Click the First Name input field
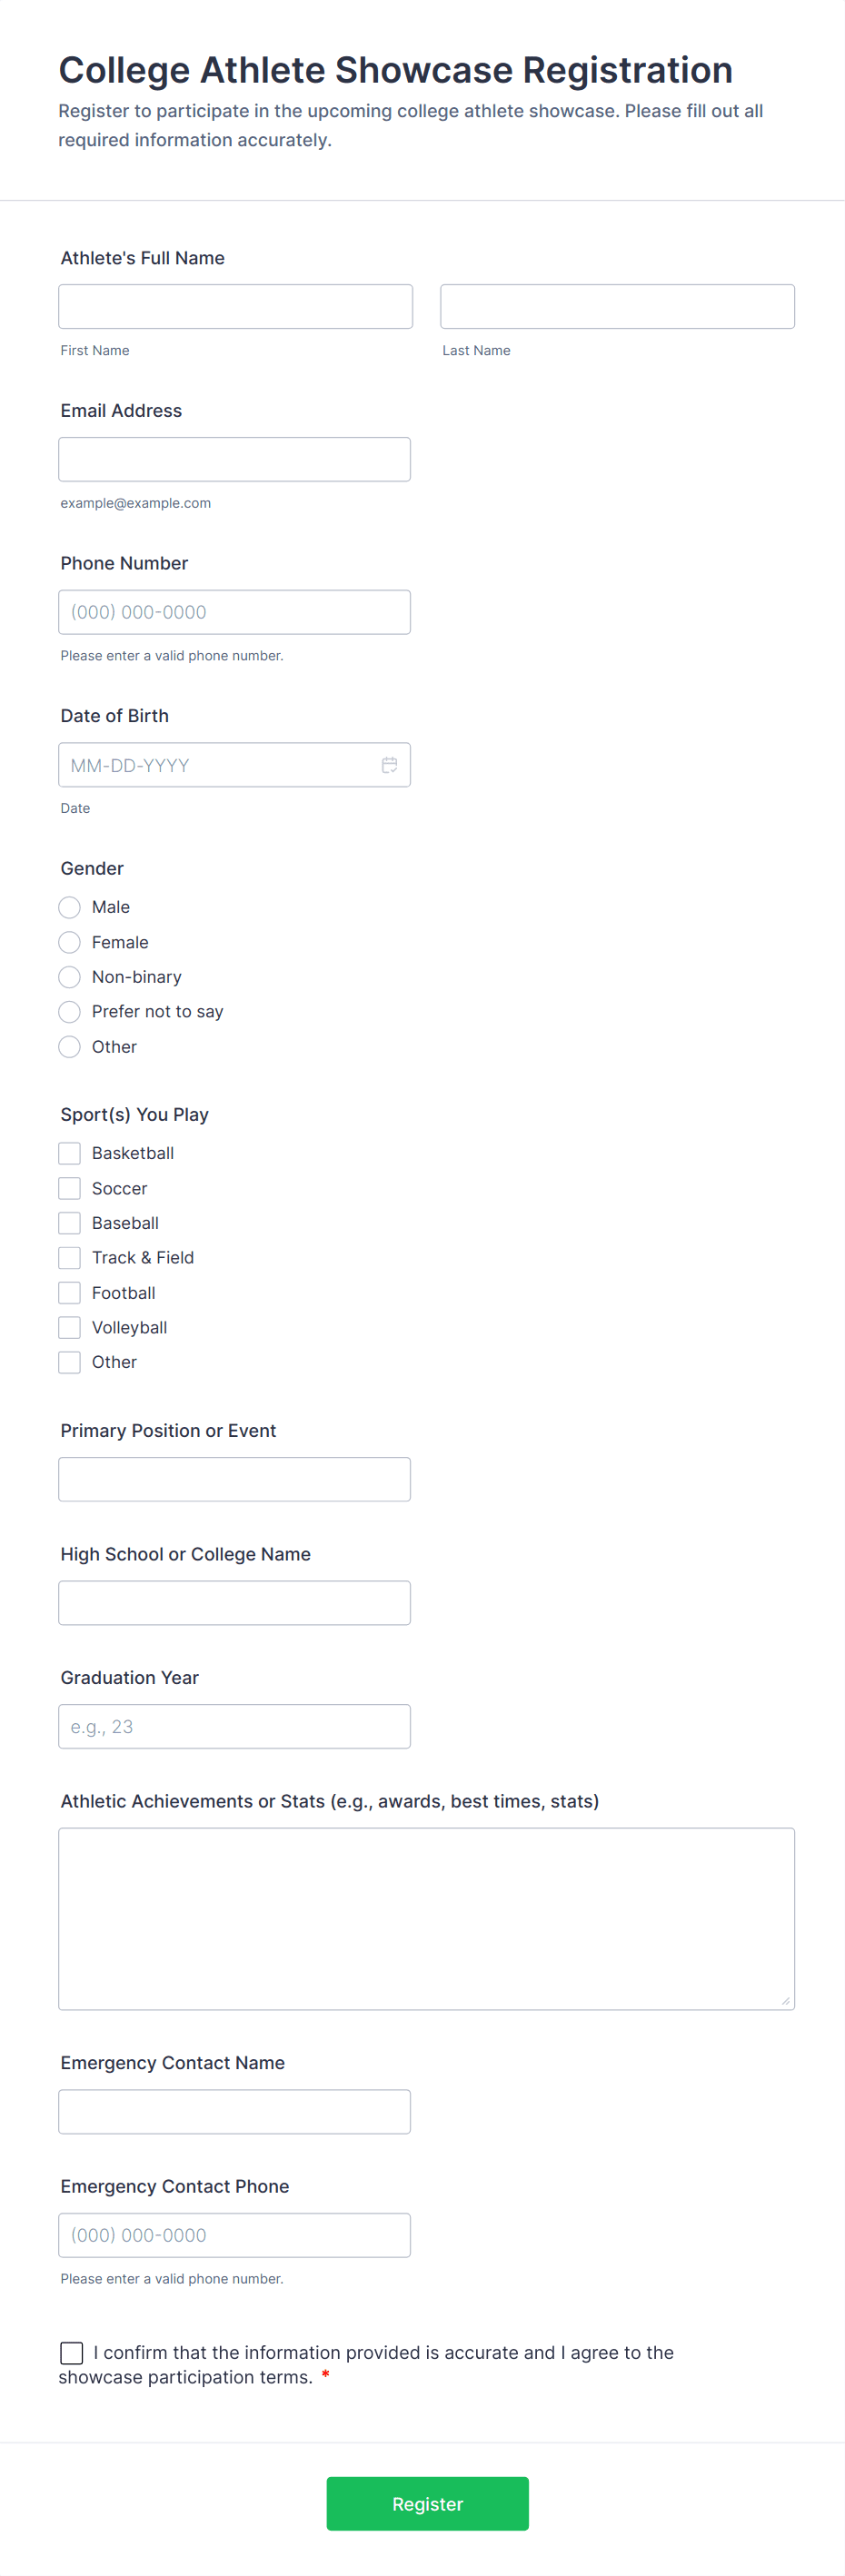 coord(235,306)
